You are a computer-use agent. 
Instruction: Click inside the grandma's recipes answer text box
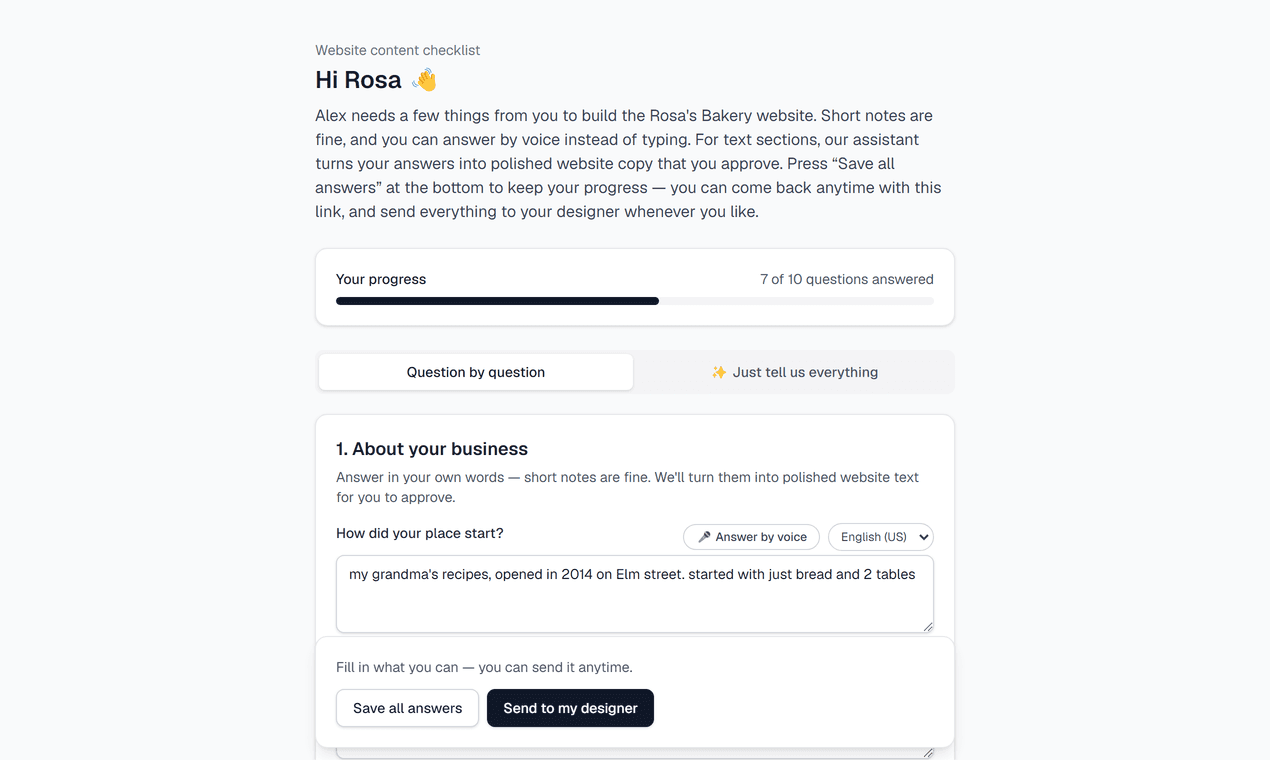[635, 594]
